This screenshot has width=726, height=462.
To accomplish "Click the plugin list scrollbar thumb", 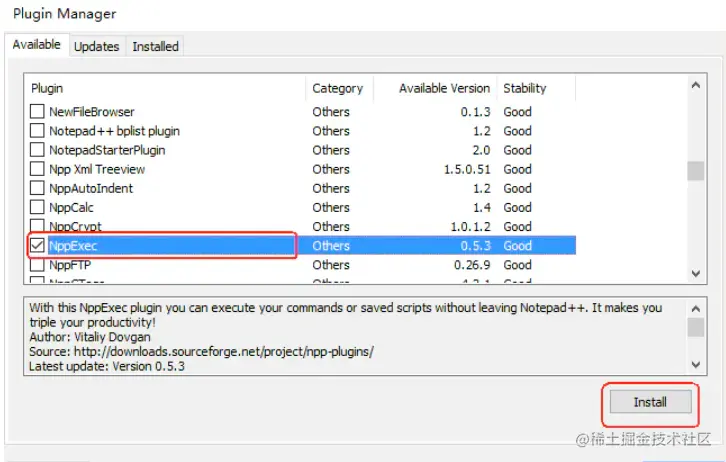I will (x=695, y=170).
